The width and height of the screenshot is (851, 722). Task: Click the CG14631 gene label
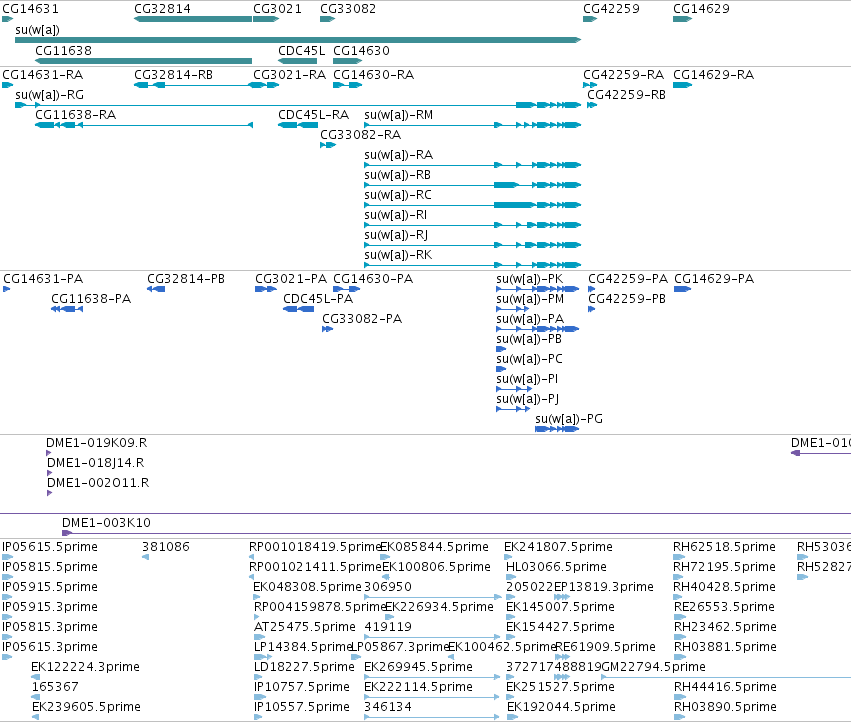click(x=30, y=9)
